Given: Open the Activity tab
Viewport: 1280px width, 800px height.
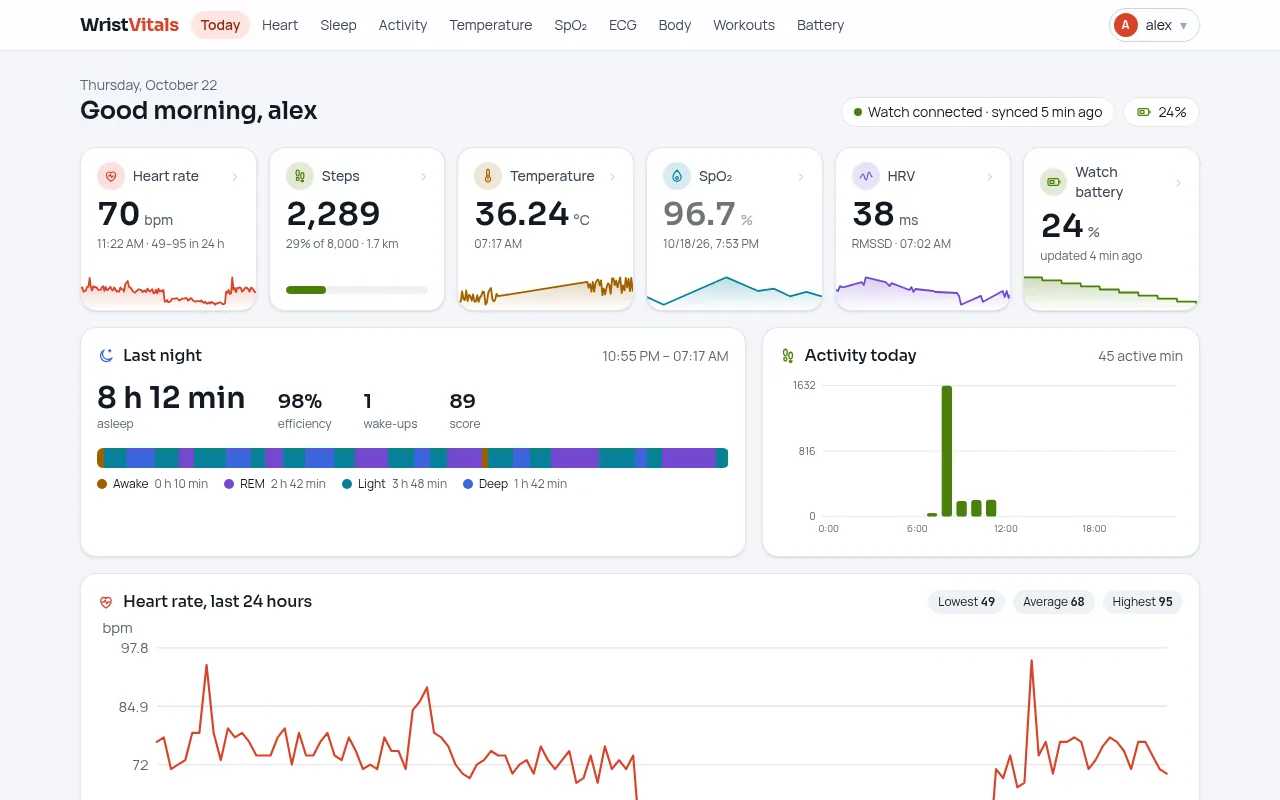Looking at the screenshot, I should [x=403, y=25].
